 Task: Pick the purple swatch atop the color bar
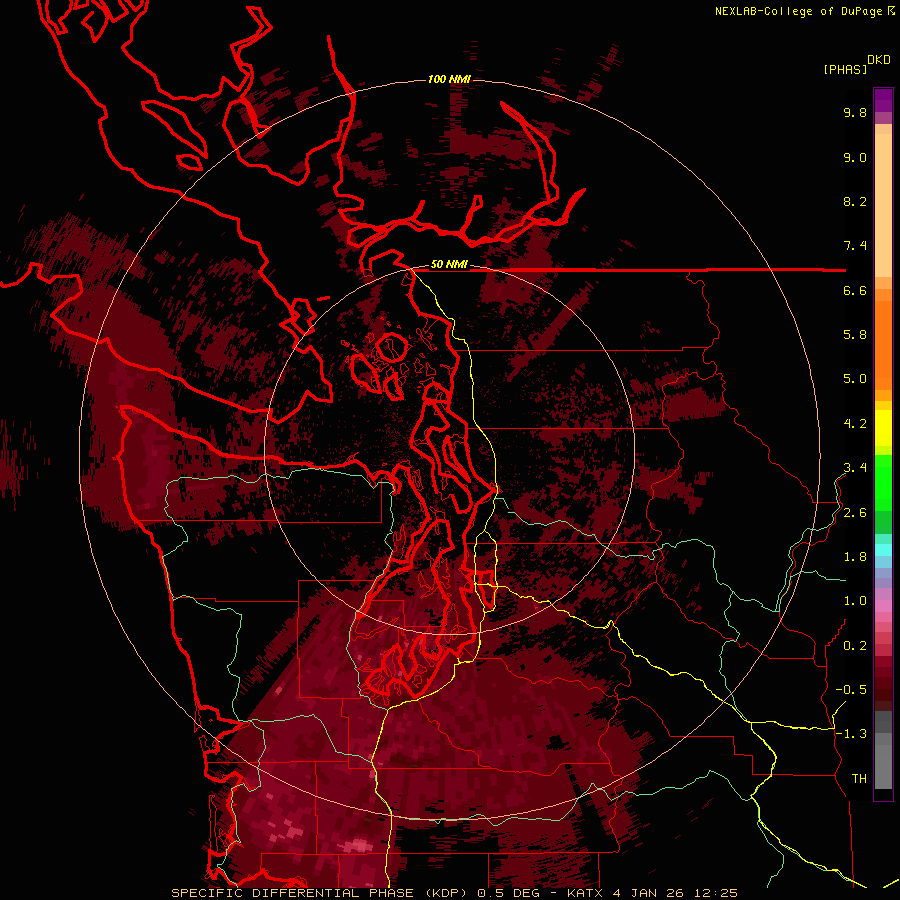pyautogui.click(x=883, y=100)
